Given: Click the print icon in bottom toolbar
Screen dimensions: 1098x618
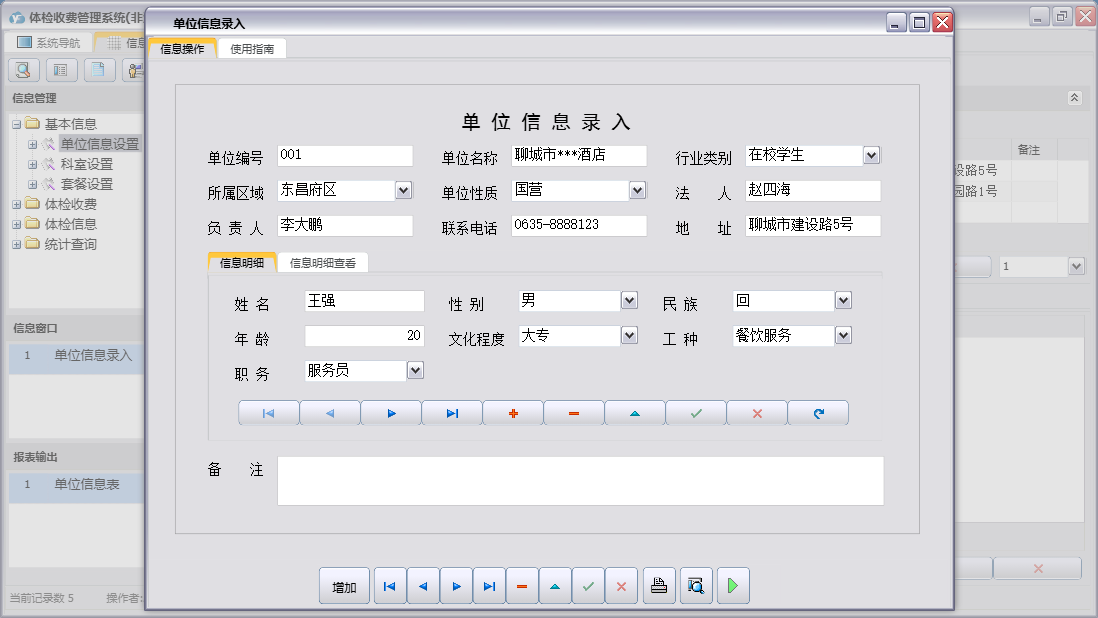Looking at the screenshot, I should [658, 587].
